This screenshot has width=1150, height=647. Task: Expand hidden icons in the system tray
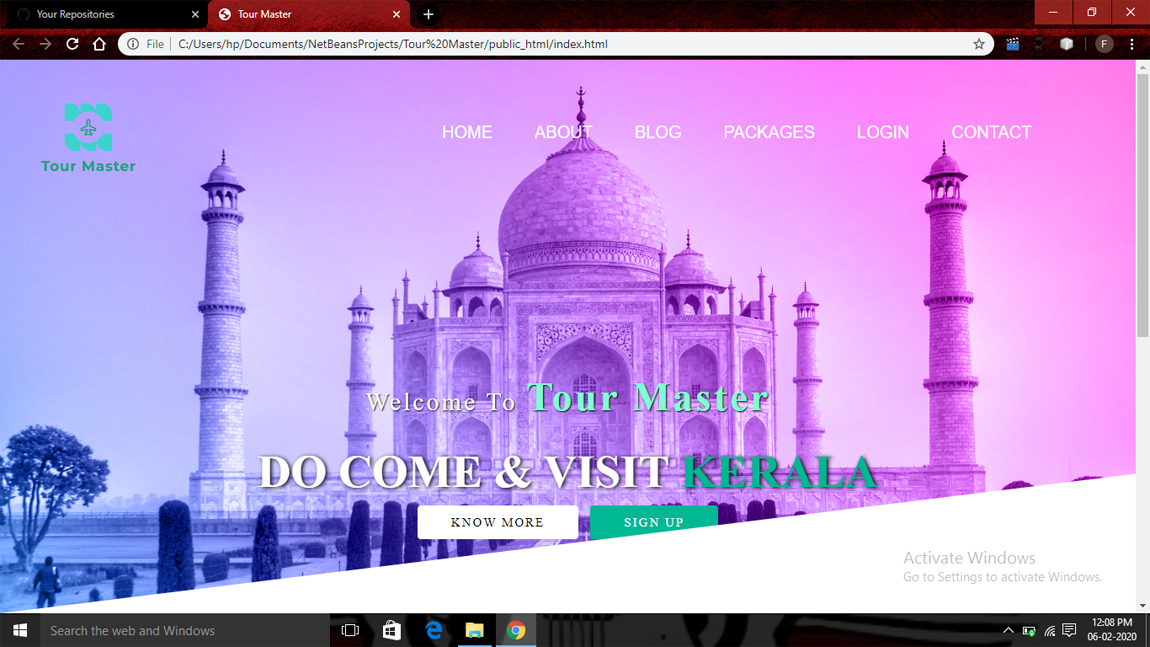pyautogui.click(x=1008, y=630)
